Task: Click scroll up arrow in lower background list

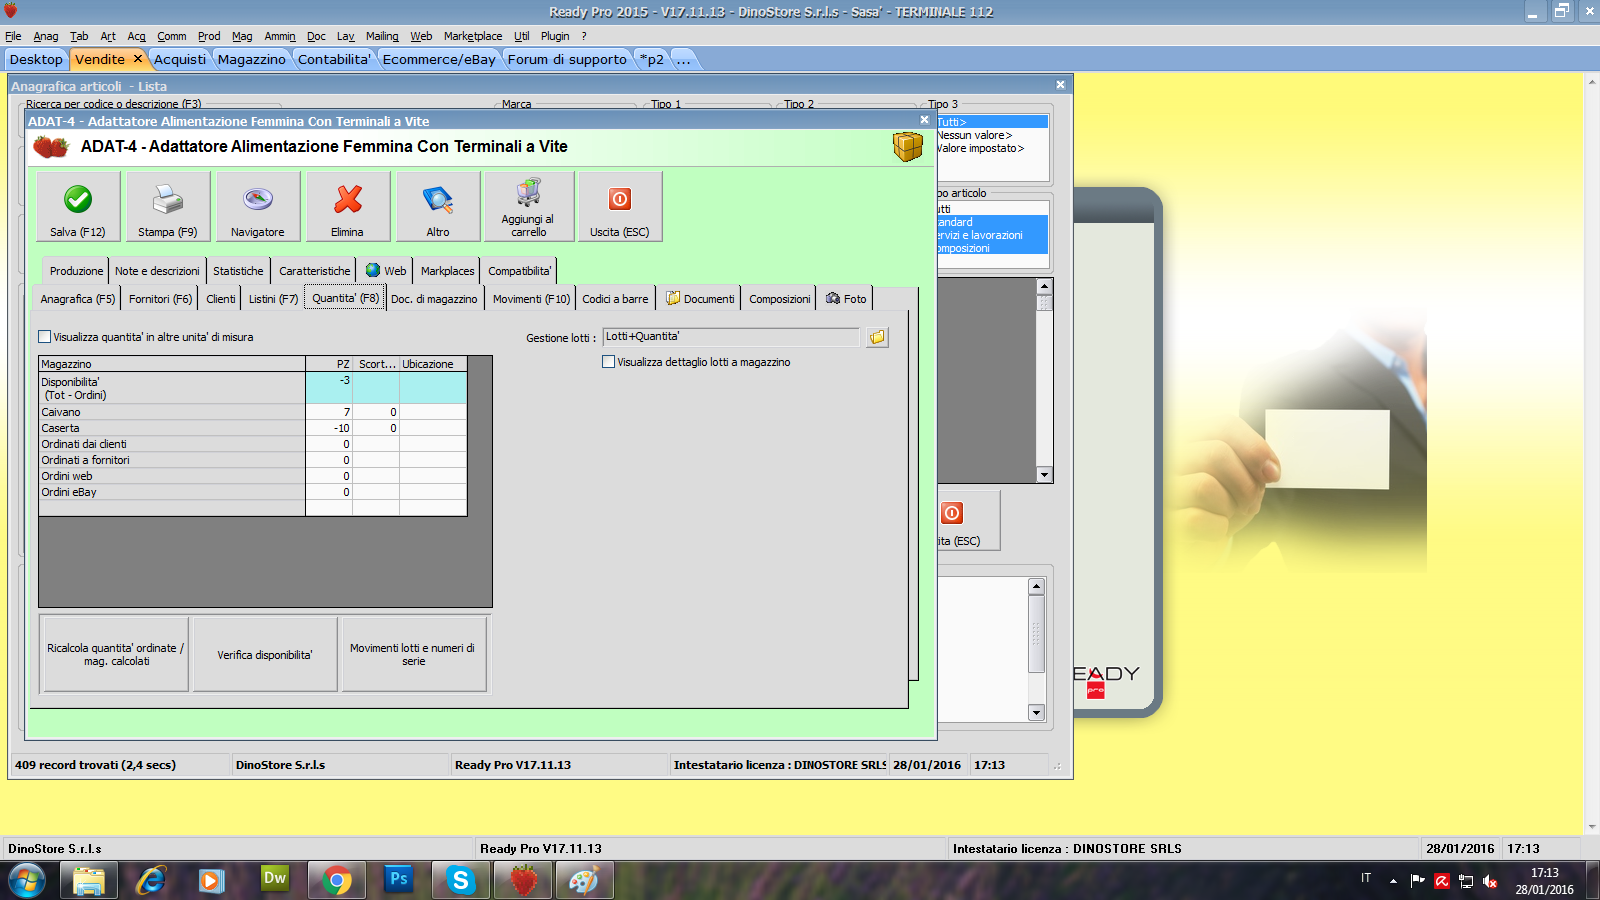Action: click(1036, 587)
